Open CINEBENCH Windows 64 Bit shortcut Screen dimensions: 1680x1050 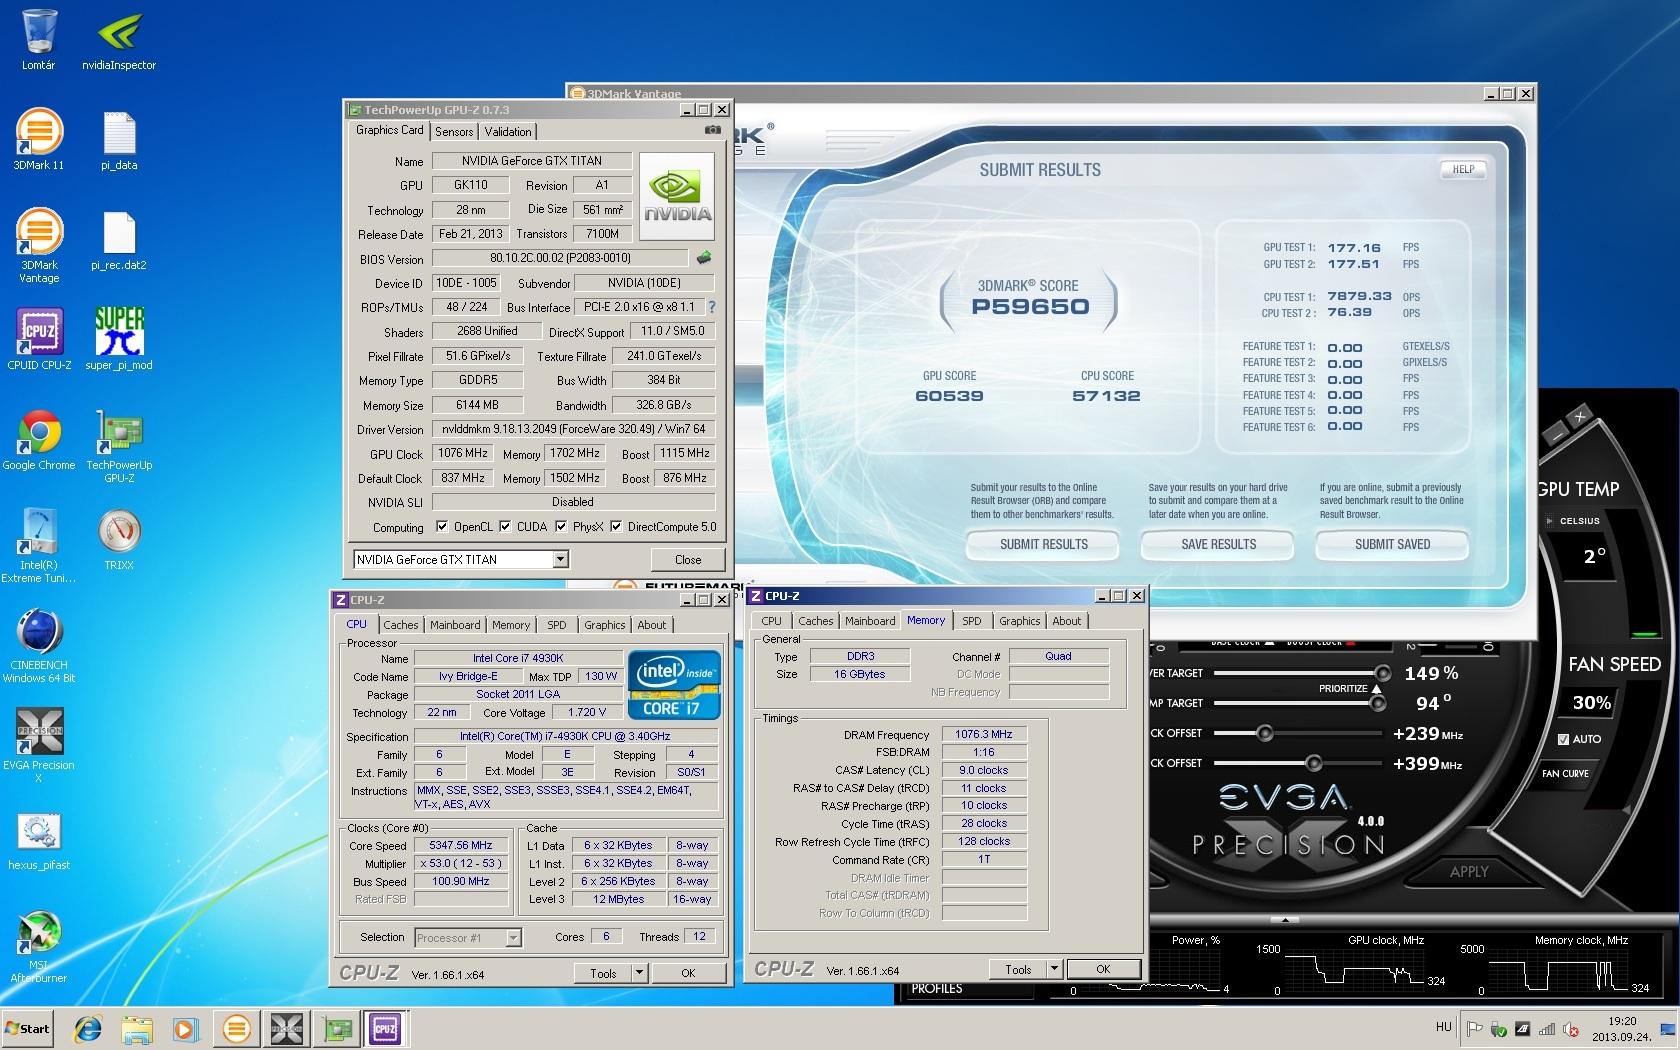[x=39, y=646]
